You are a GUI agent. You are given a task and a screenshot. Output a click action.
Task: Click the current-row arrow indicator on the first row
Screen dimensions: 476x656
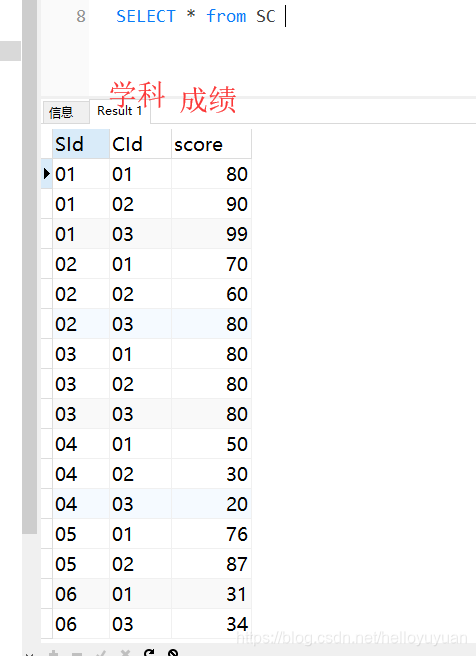click(x=46, y=174)
